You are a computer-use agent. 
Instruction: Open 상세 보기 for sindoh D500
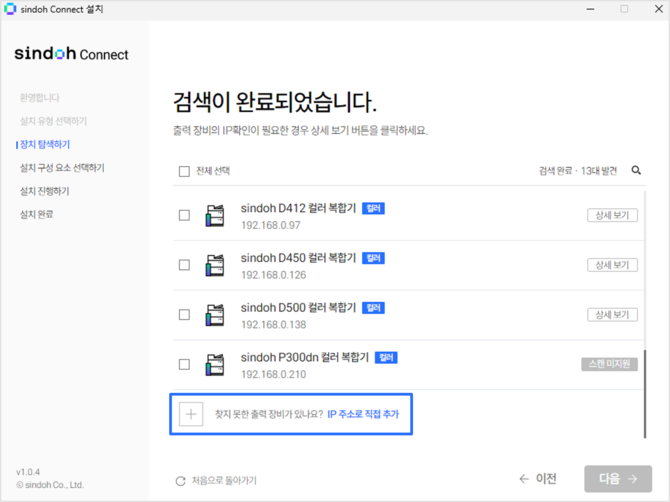tap(612, 315)
